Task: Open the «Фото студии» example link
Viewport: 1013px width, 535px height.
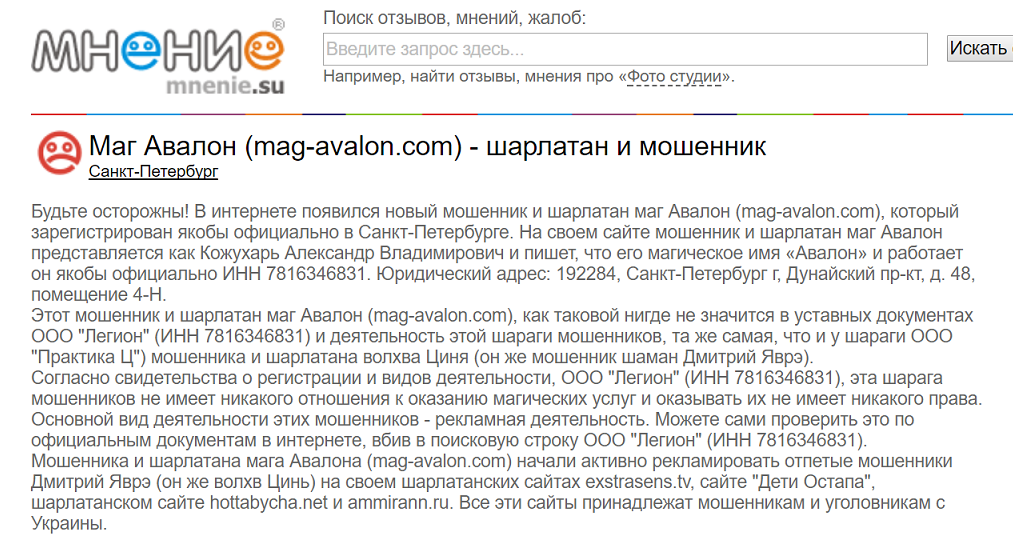Action: point(674,76)
